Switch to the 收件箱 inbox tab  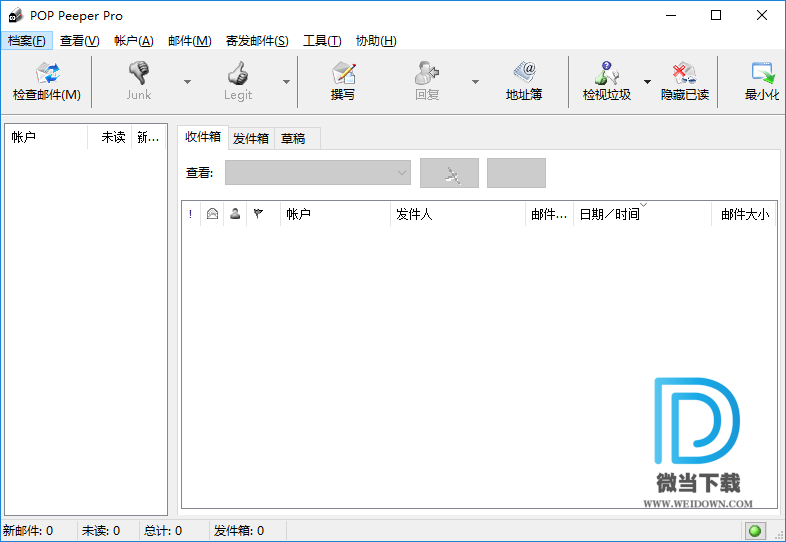(203, 137)
